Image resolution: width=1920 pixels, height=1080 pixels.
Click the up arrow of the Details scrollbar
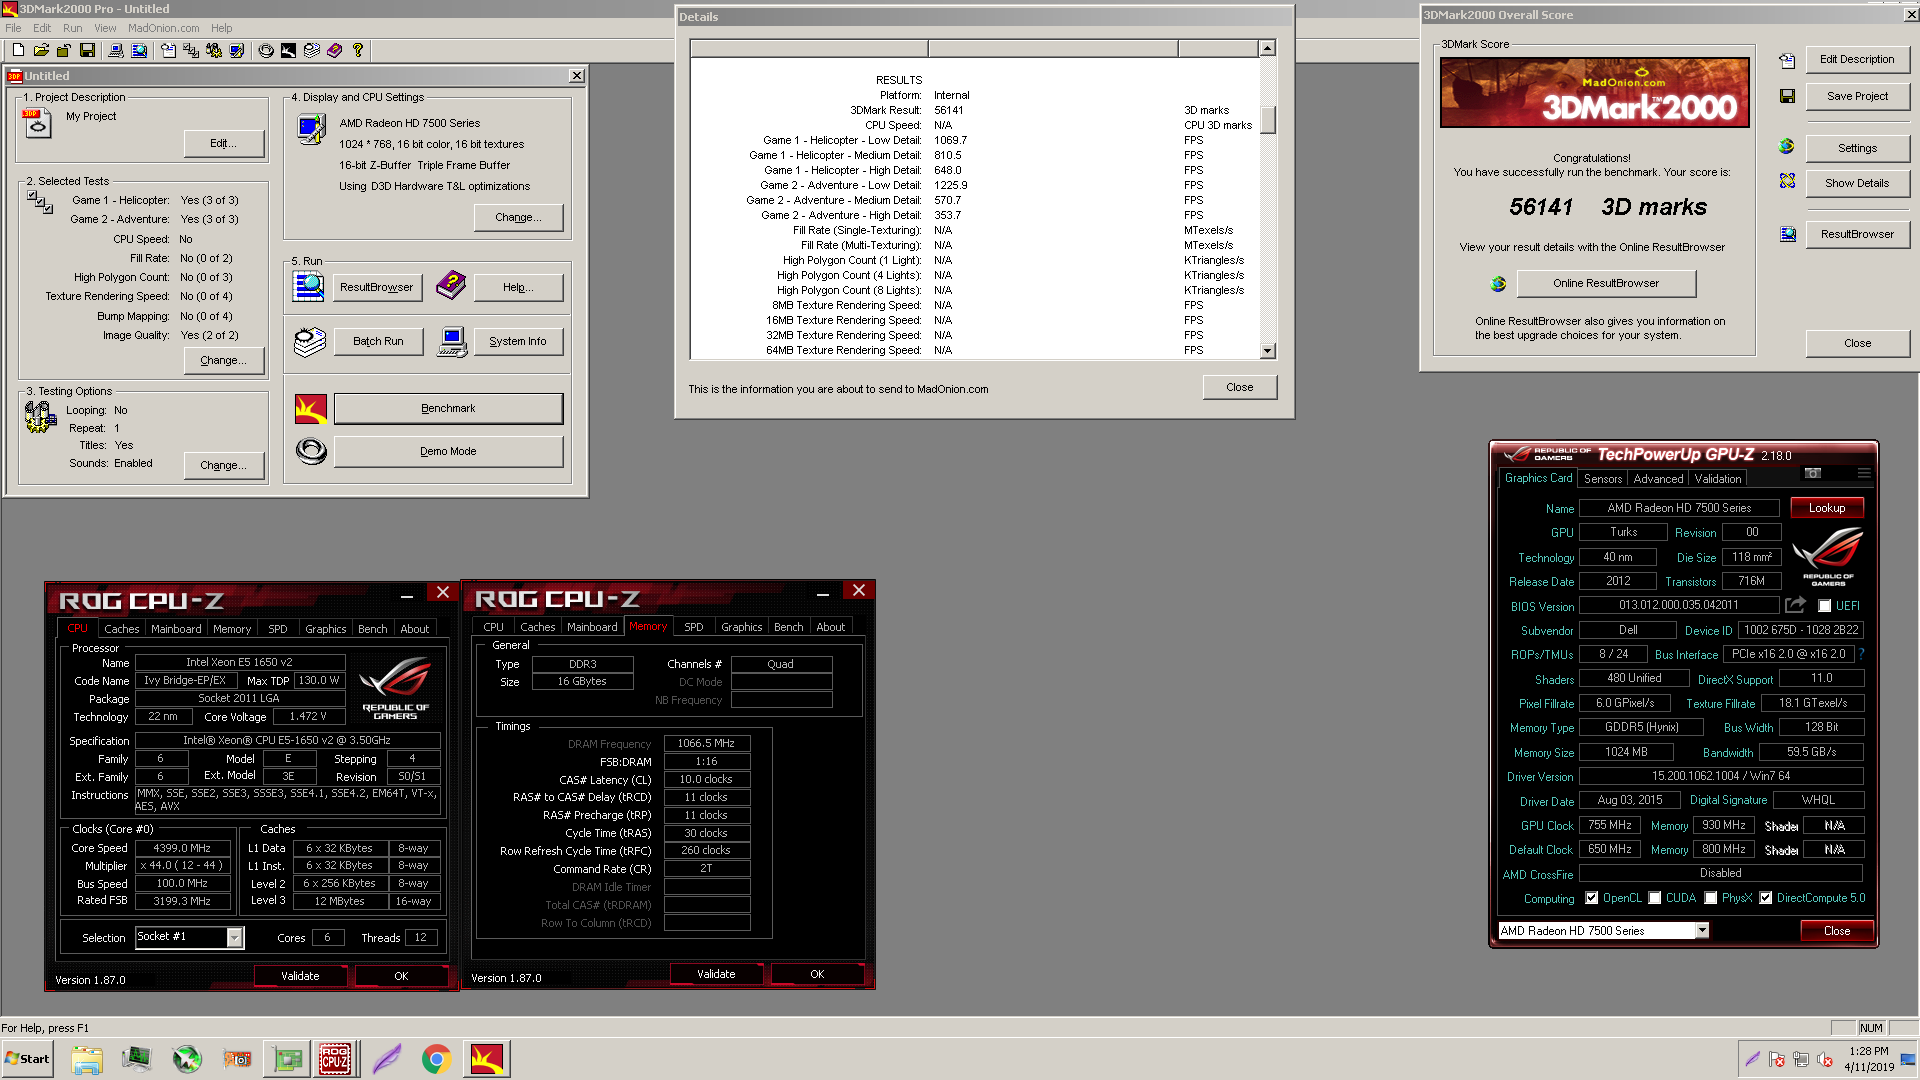[1268, 48]
